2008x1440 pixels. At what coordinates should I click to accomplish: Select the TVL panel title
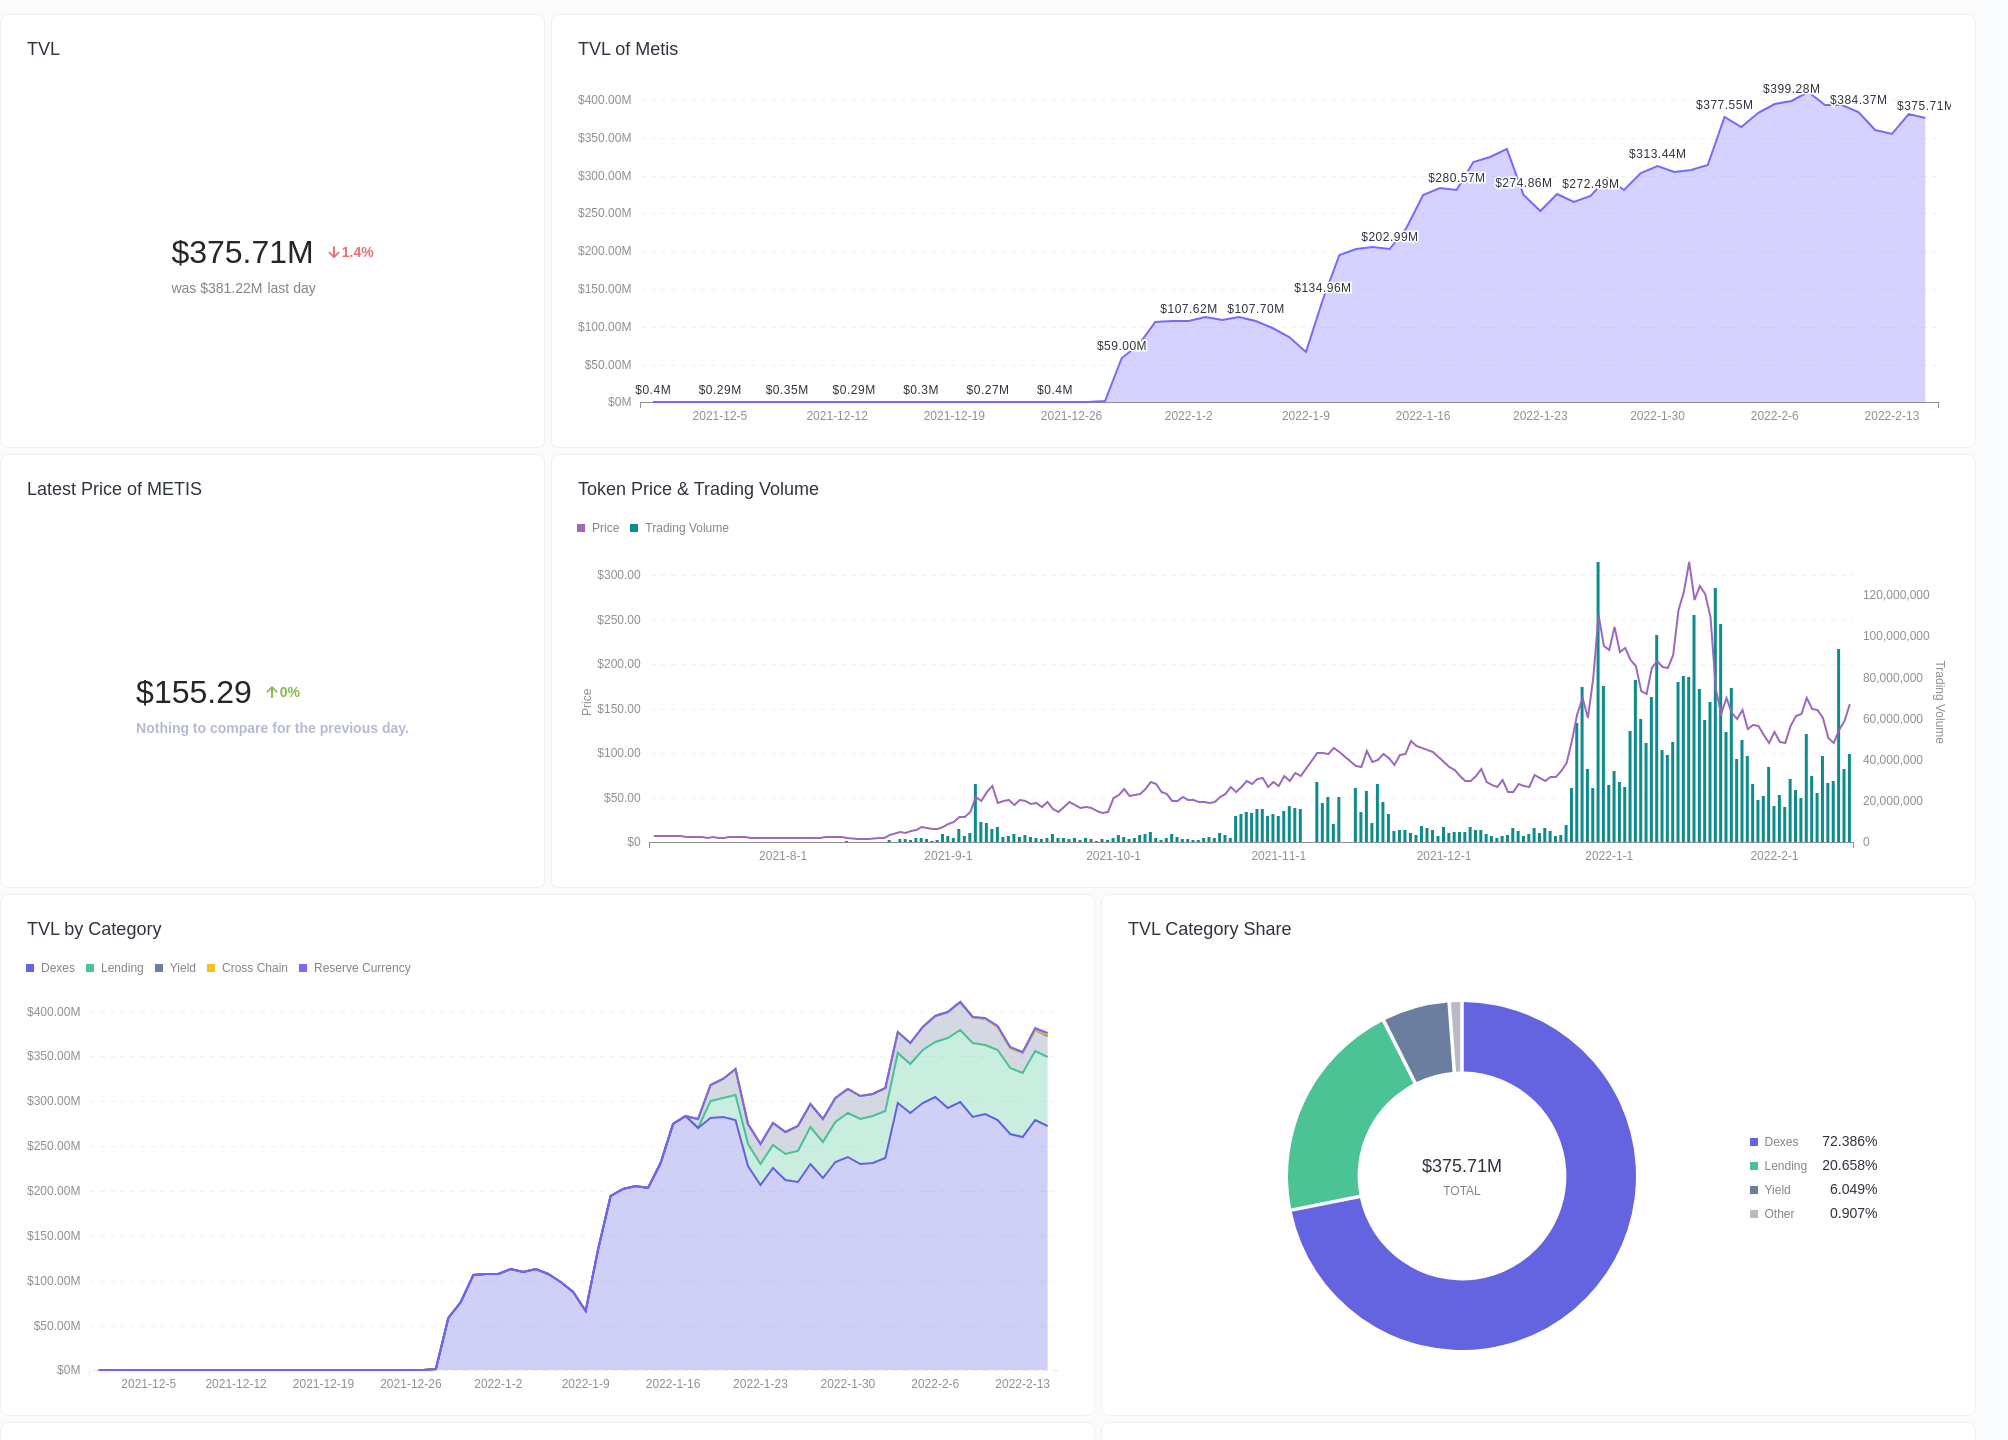pyautogui.click(x=43, y=48)
